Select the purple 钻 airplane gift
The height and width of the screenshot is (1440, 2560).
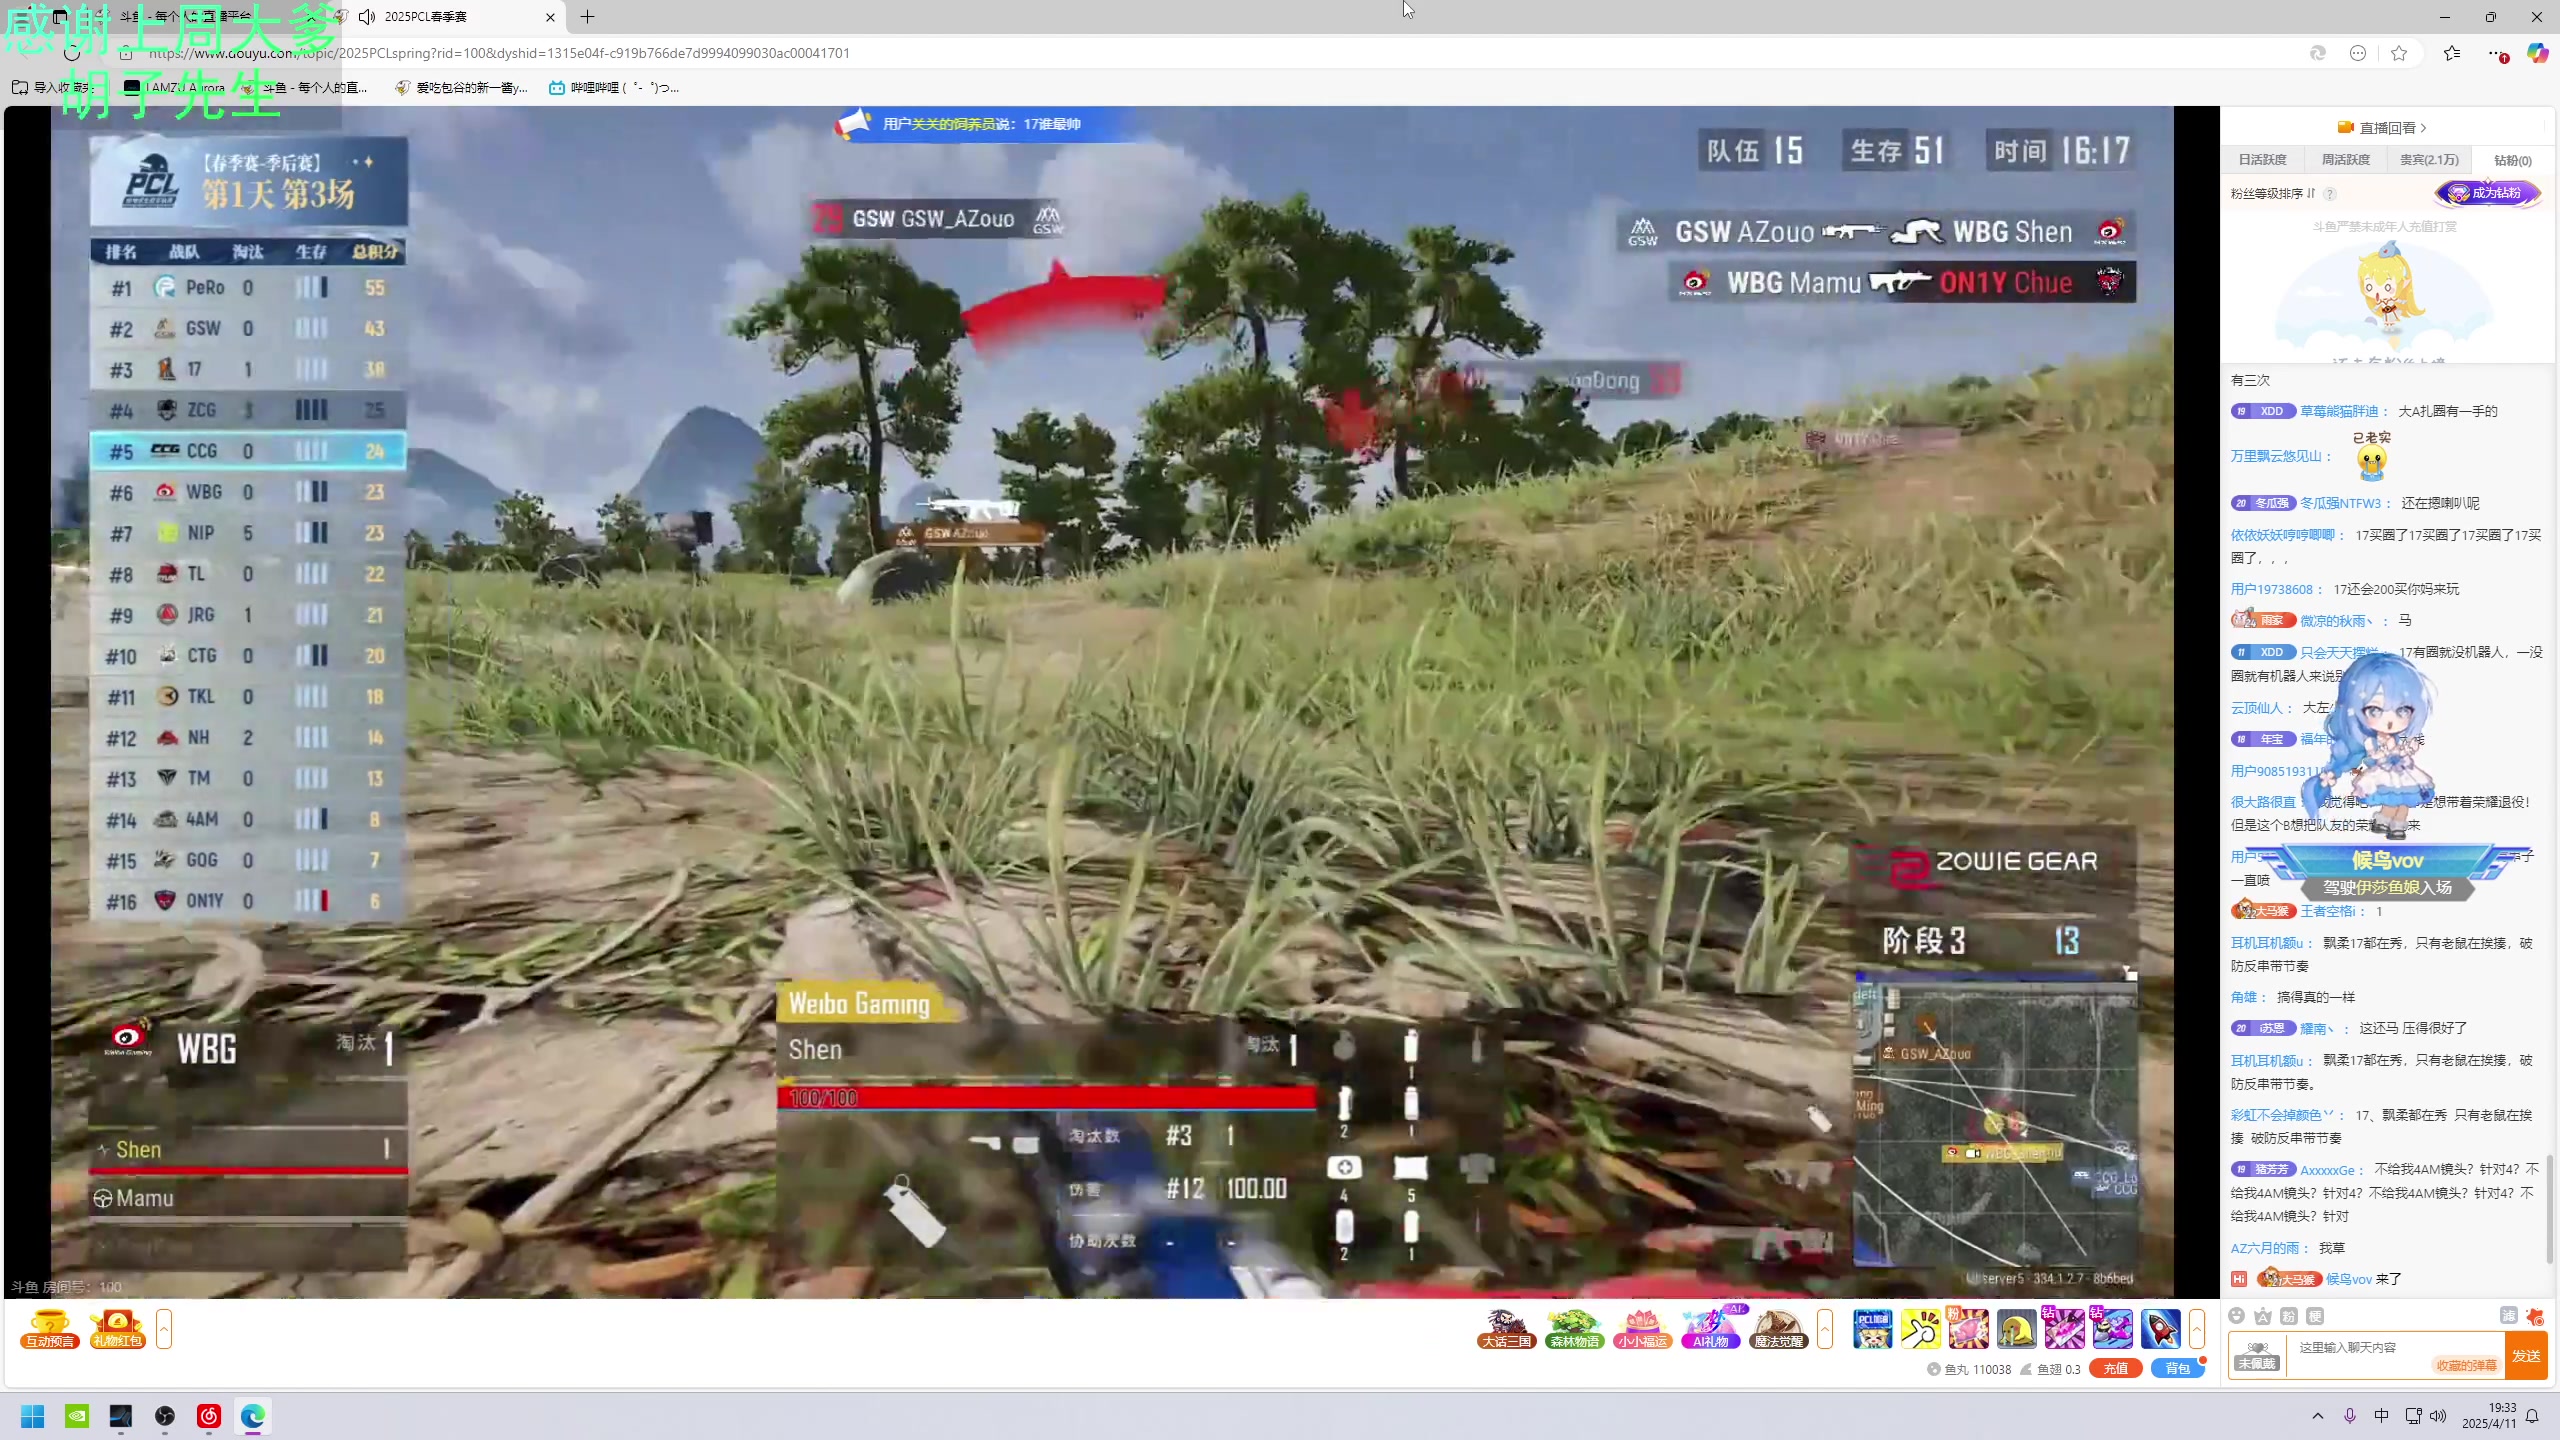2112,1329
